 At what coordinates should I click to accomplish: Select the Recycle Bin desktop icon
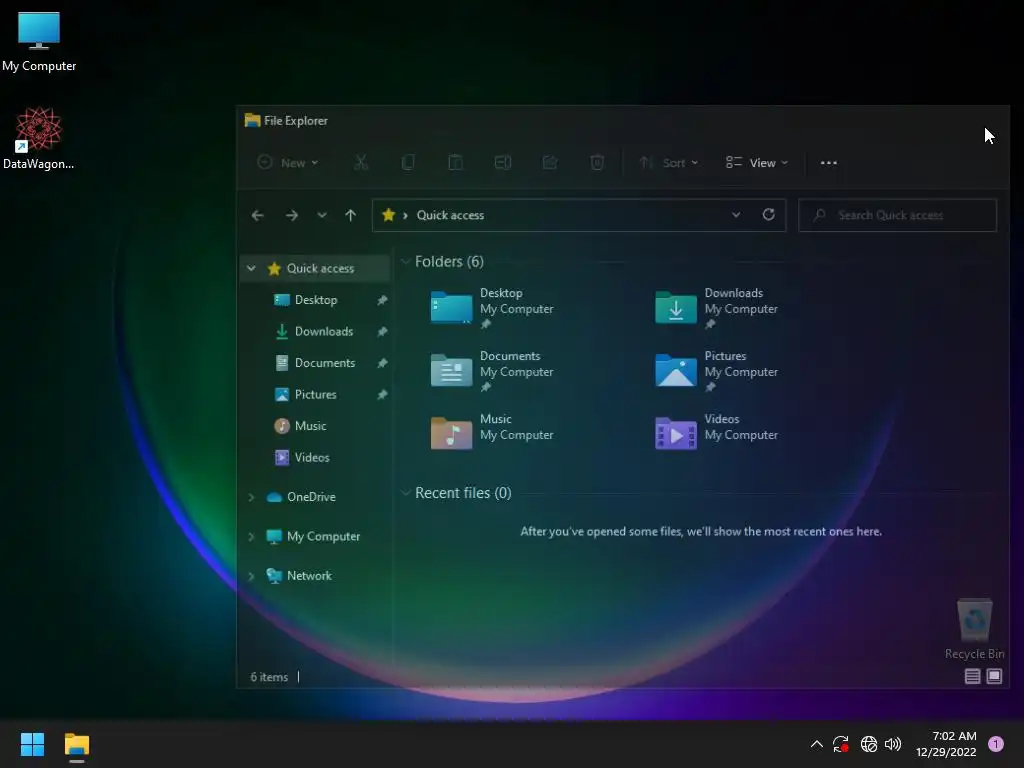[x=974, y=629]
